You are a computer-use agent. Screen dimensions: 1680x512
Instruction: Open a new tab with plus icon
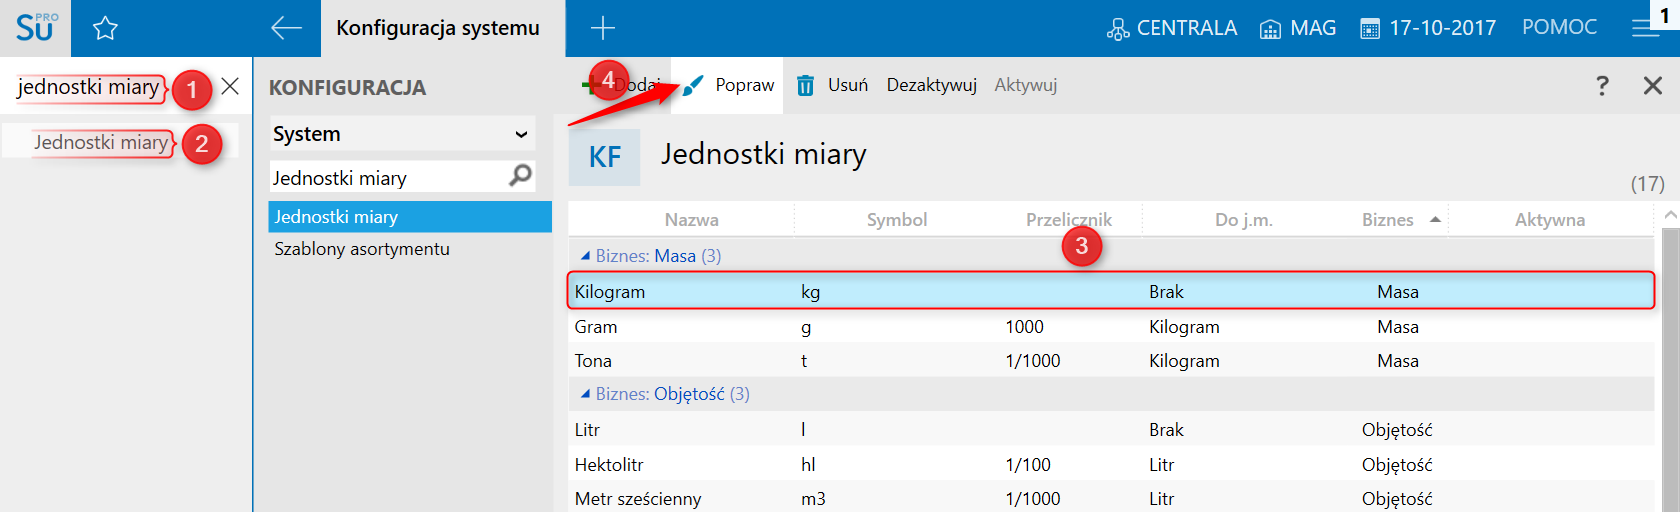(x=603, y=28)
